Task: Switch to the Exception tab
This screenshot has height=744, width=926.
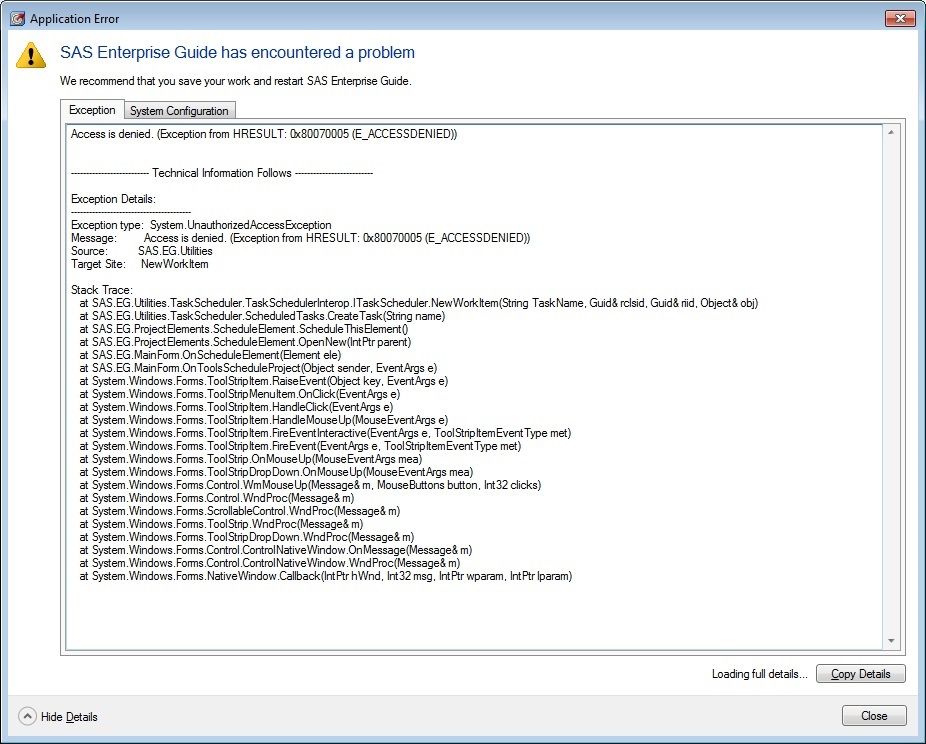Action: pos(92,110)
